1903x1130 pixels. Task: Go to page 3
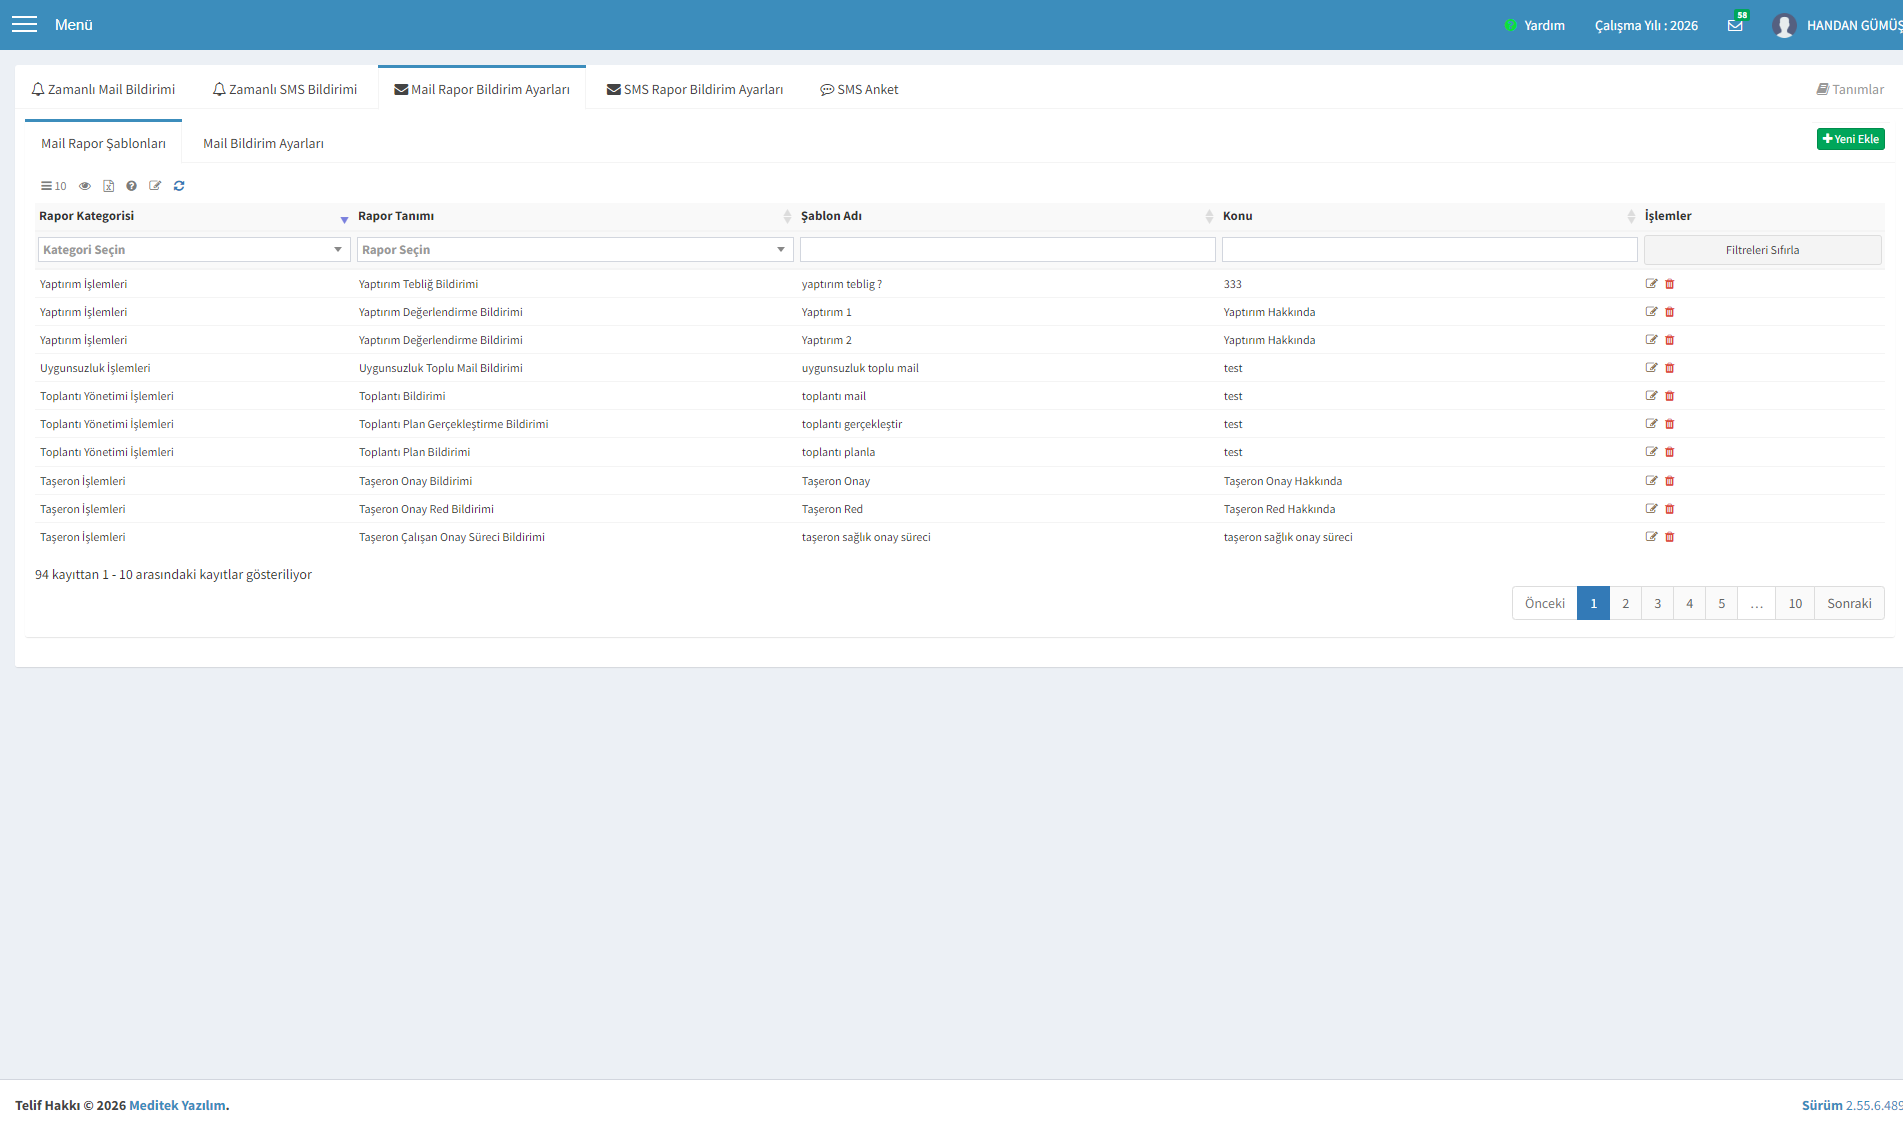pyautogui.click(x=1658, y=603)
